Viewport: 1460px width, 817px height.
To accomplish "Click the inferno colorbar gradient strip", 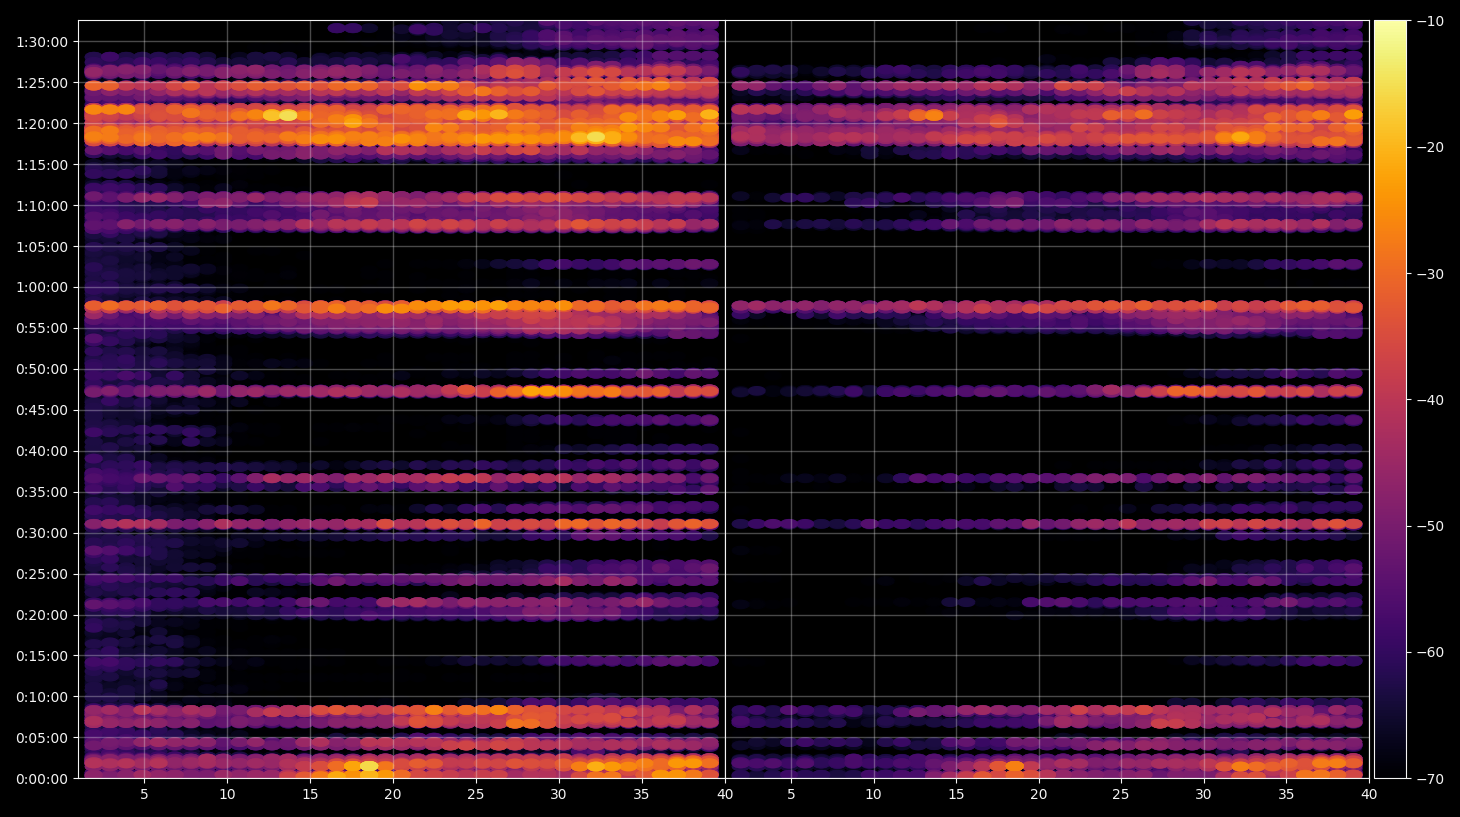I will pos(1390,399).
